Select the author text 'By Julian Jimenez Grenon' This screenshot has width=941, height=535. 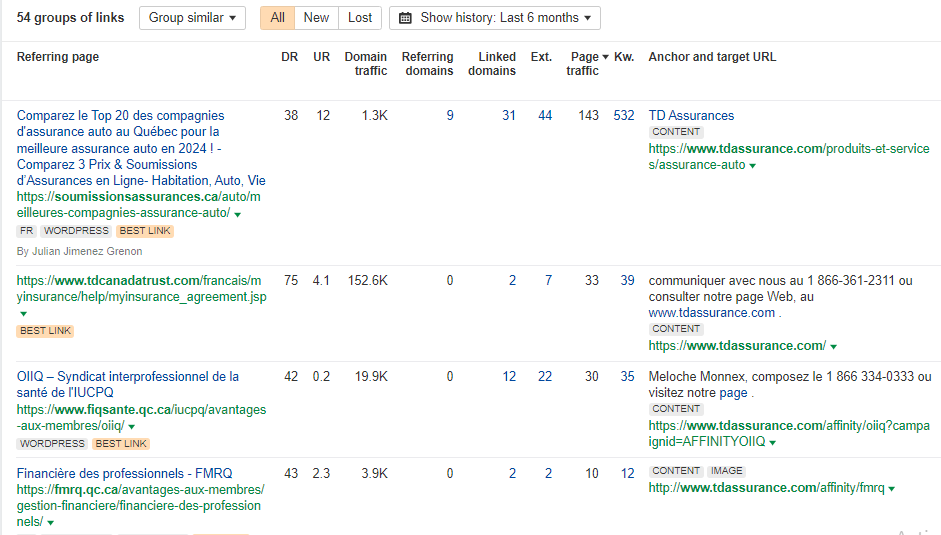[x=79, y=252]
